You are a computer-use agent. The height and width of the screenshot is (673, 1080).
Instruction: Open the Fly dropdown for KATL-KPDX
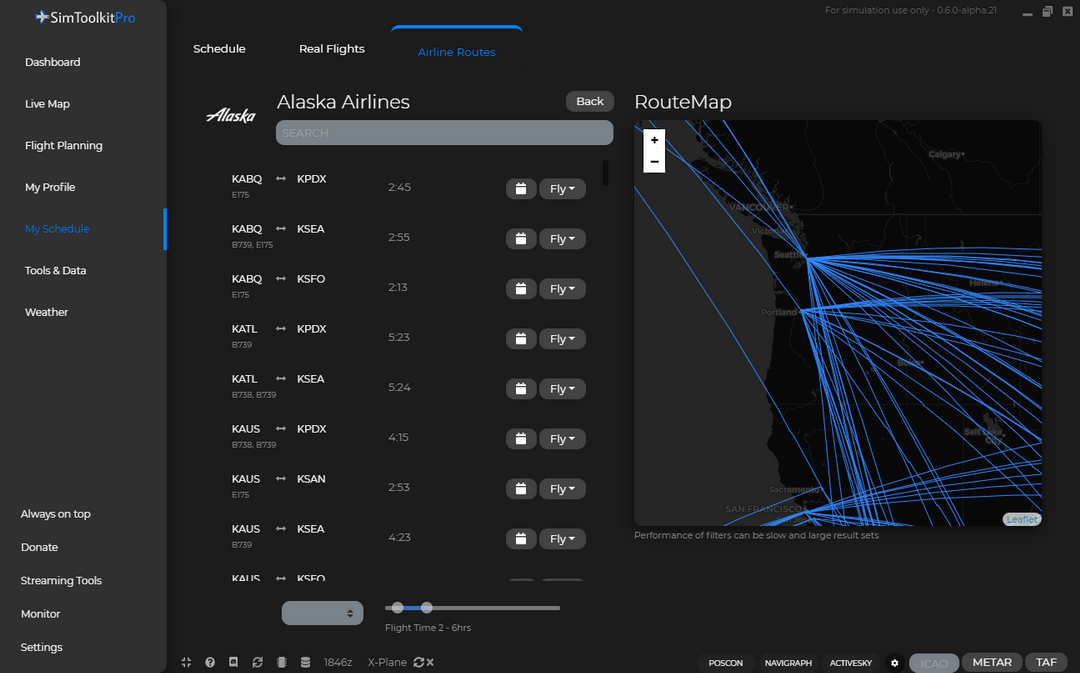click(x=562, y=338)
